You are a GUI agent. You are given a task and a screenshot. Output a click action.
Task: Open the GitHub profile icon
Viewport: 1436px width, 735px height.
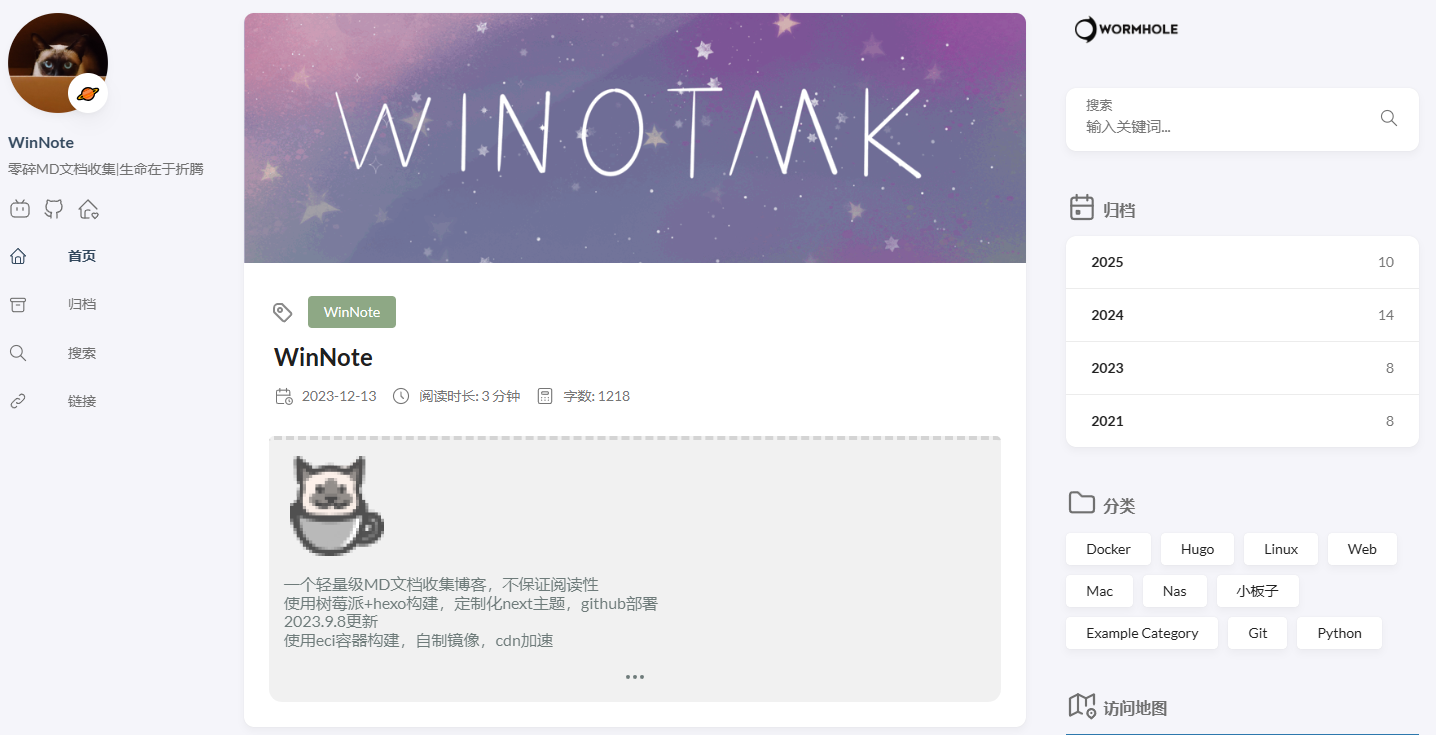coord(54,209)
